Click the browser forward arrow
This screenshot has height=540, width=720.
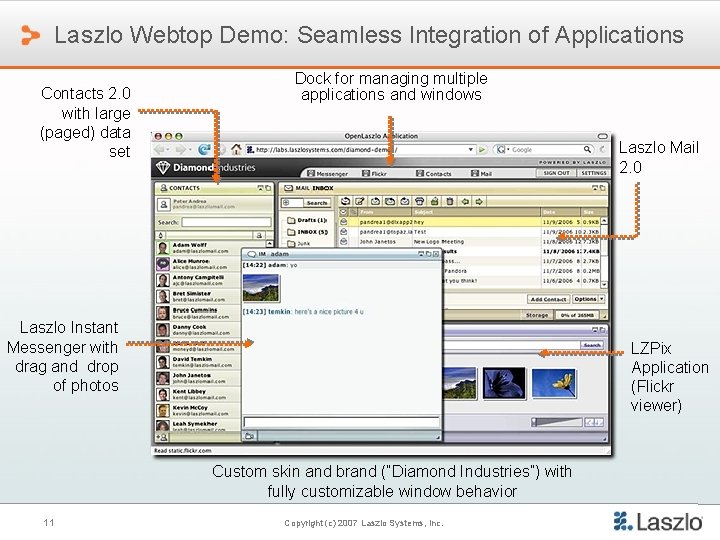click(180, 150)
